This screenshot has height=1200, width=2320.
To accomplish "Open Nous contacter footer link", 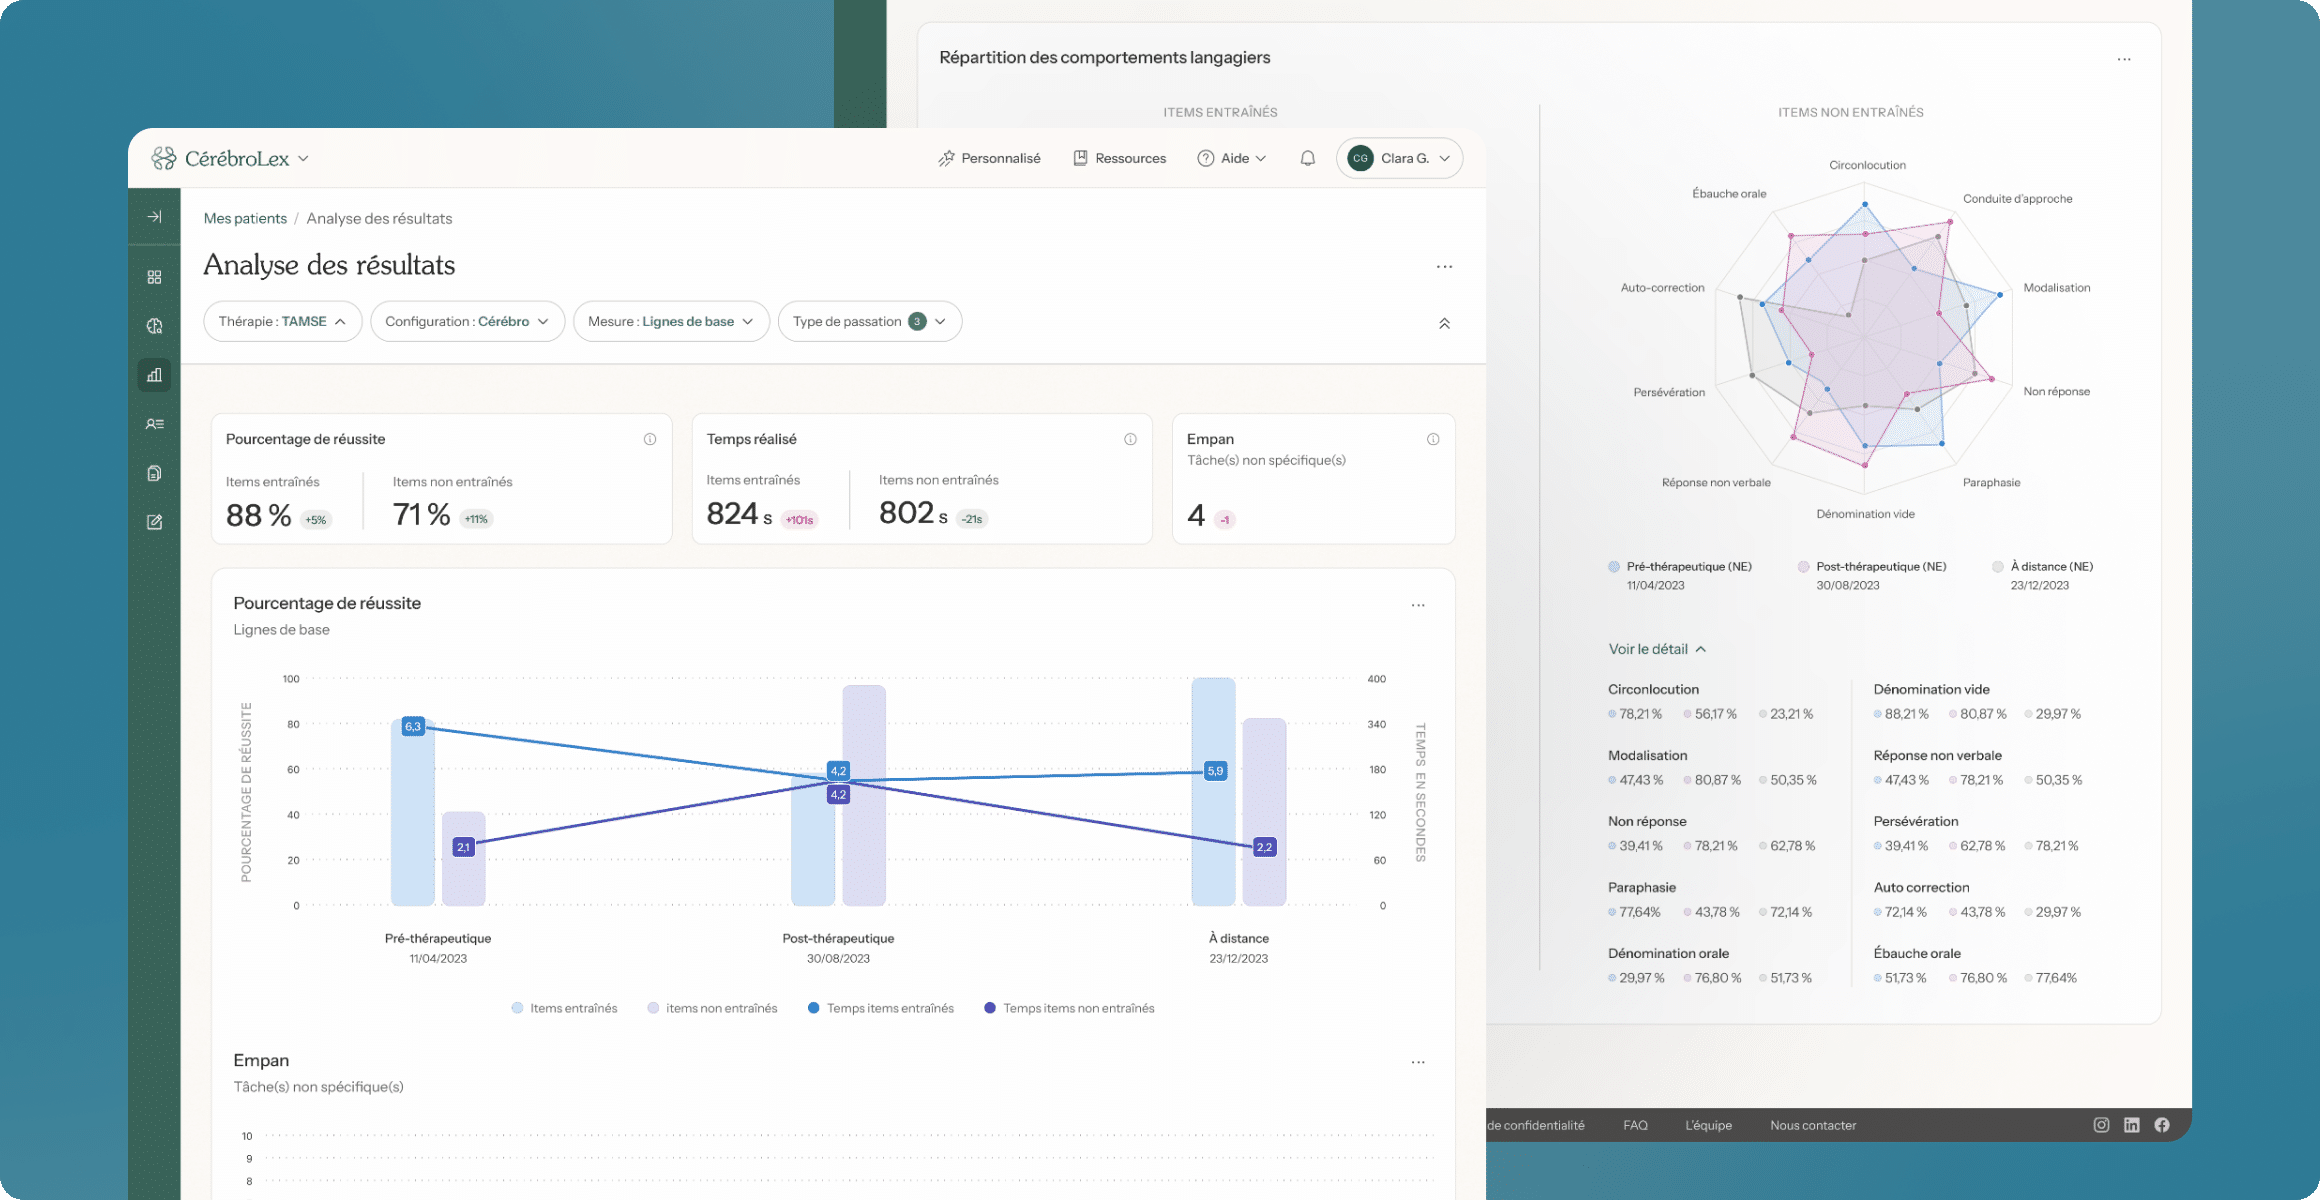I will pos(1812,1125).
